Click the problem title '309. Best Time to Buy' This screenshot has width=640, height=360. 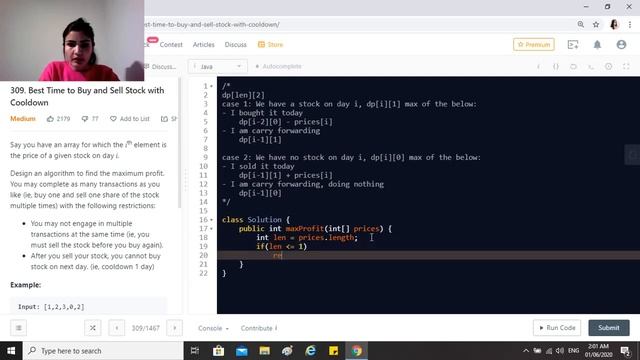point(87,96)
